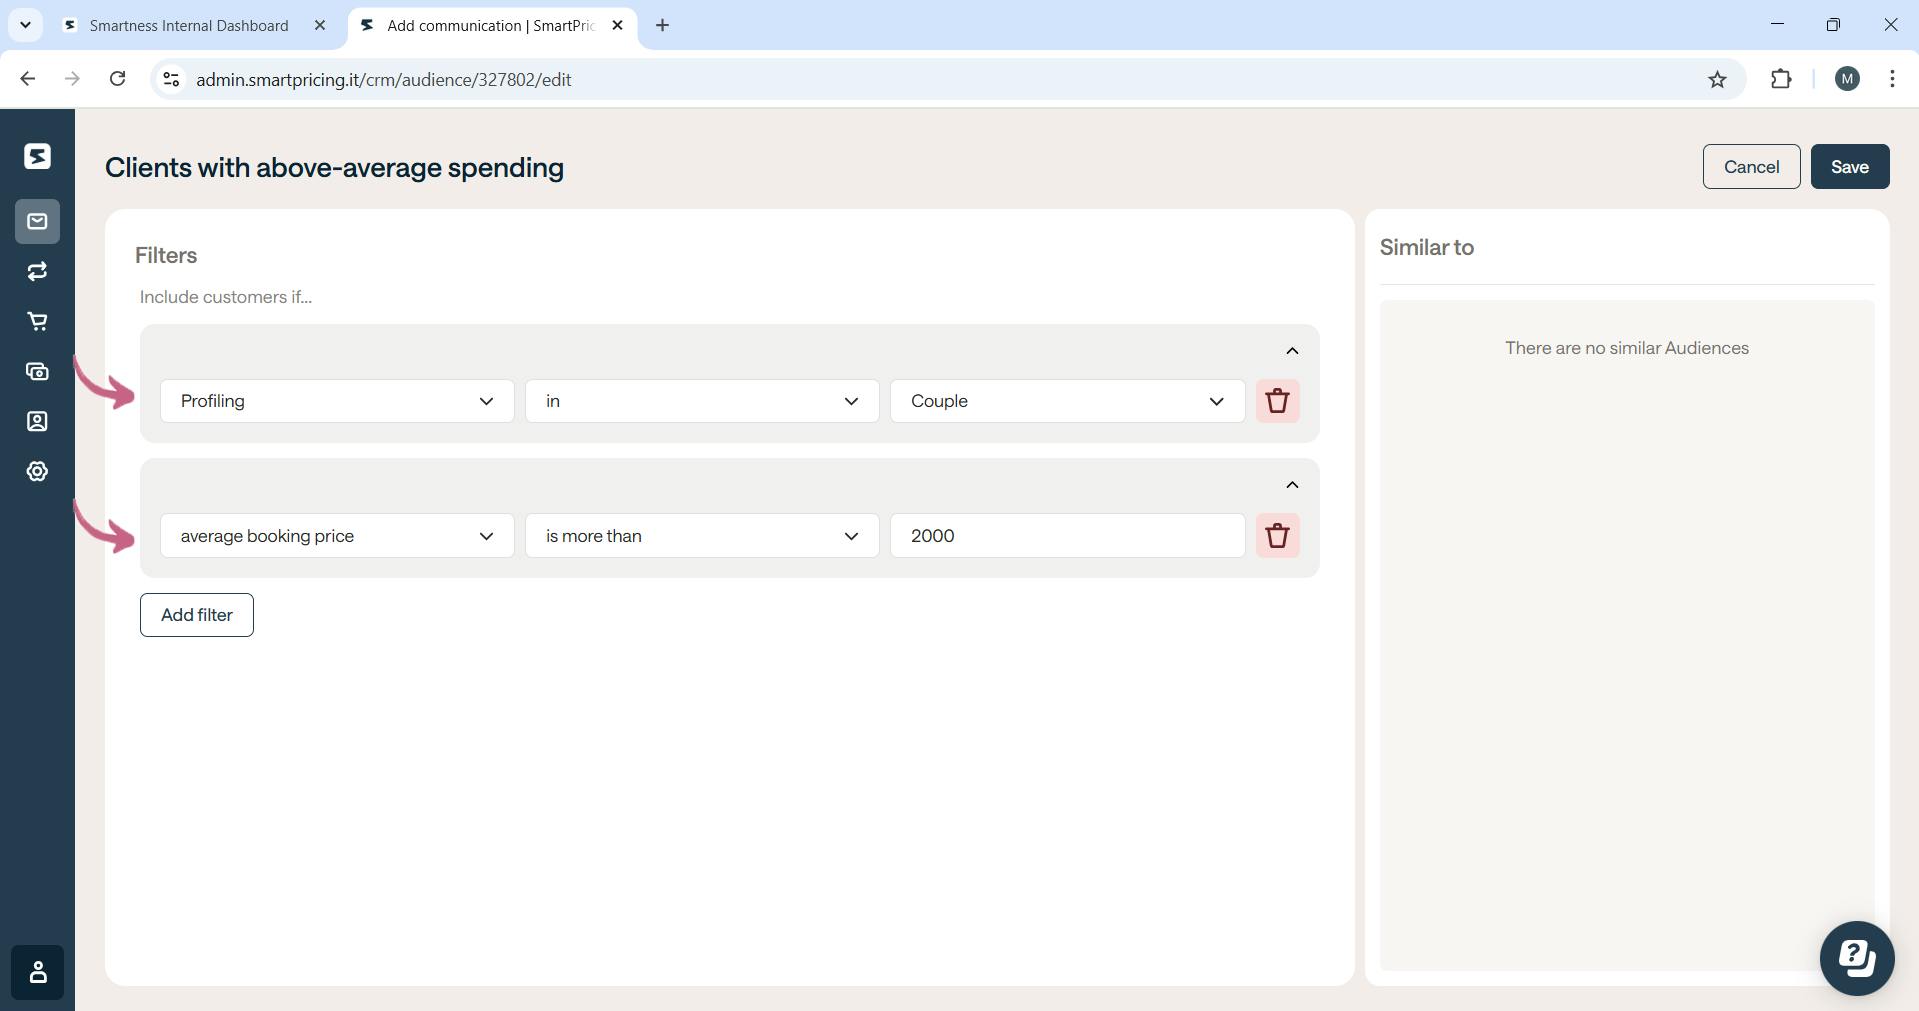Select the Add communication SmartPricing tab

491,25
